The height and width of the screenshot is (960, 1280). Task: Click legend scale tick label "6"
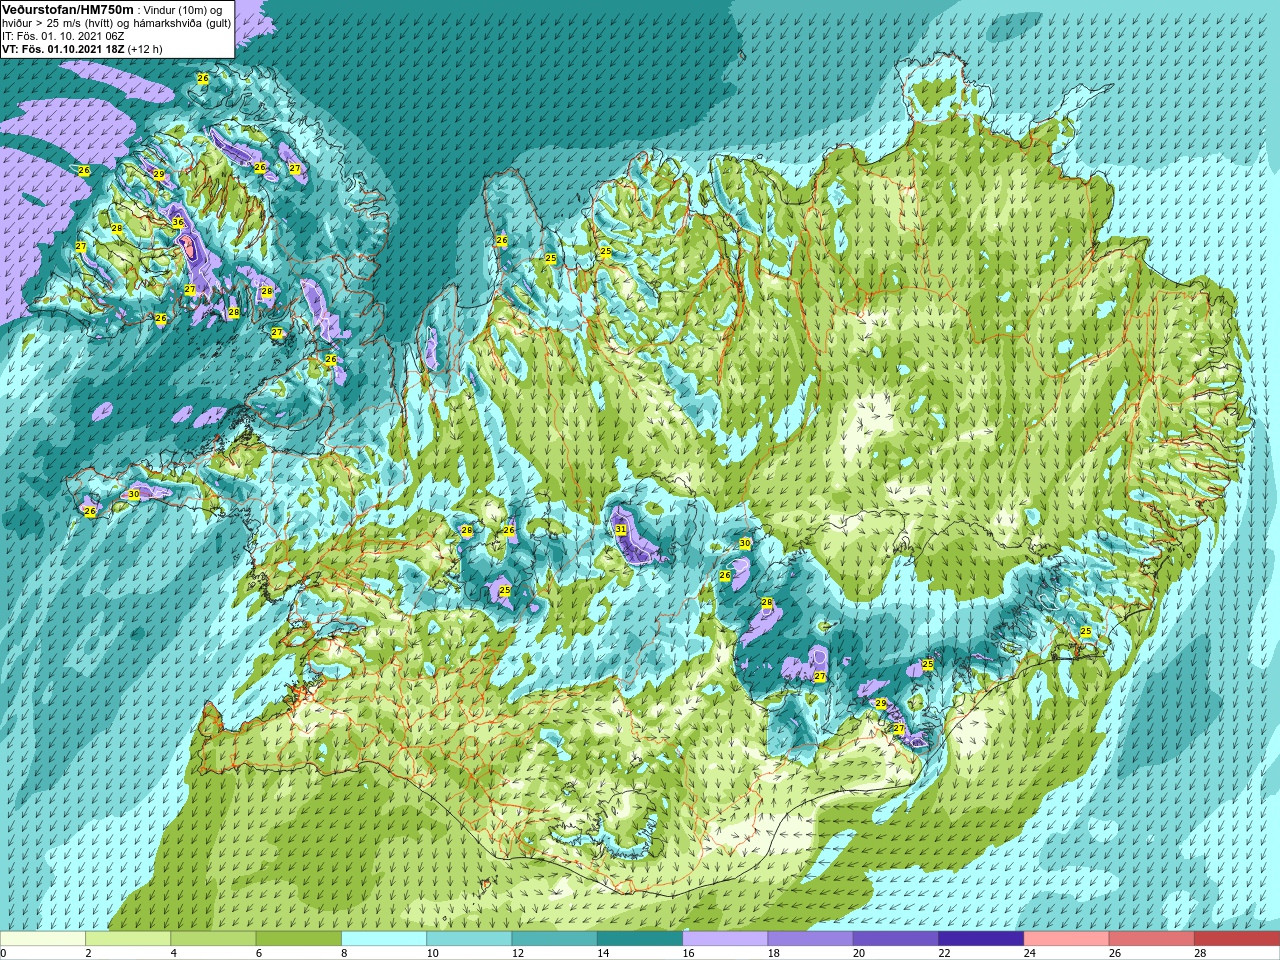[258, 953]
